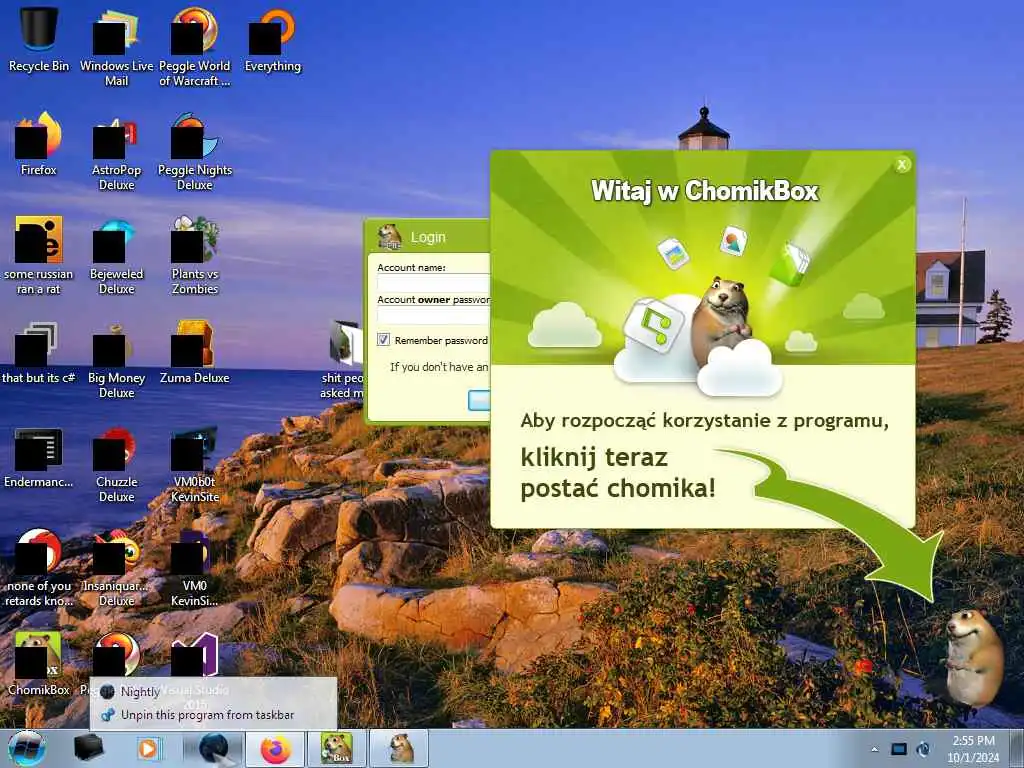
Task: Select Bejeweled Deluxe desktop icon
Action: pyautogui.click(x=116, y=255)
